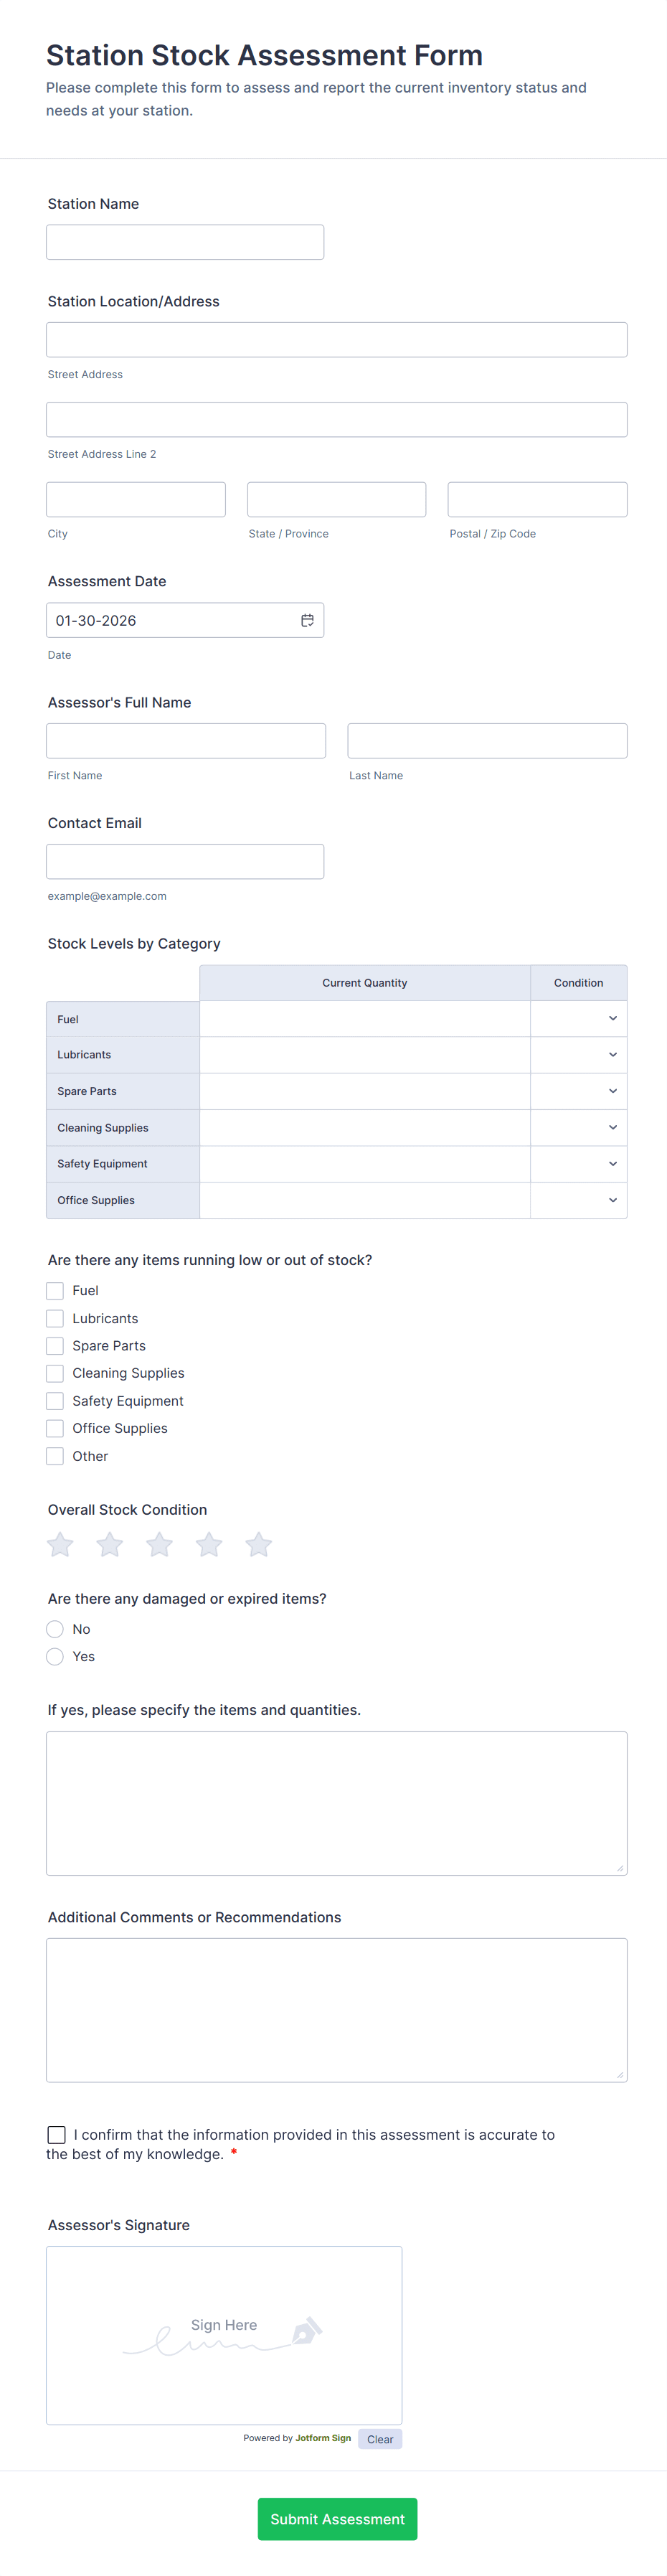The width and height of the screenshot is (667, 2576).
Task: Rate overall stock condition one star
Action: [60, 1545]
